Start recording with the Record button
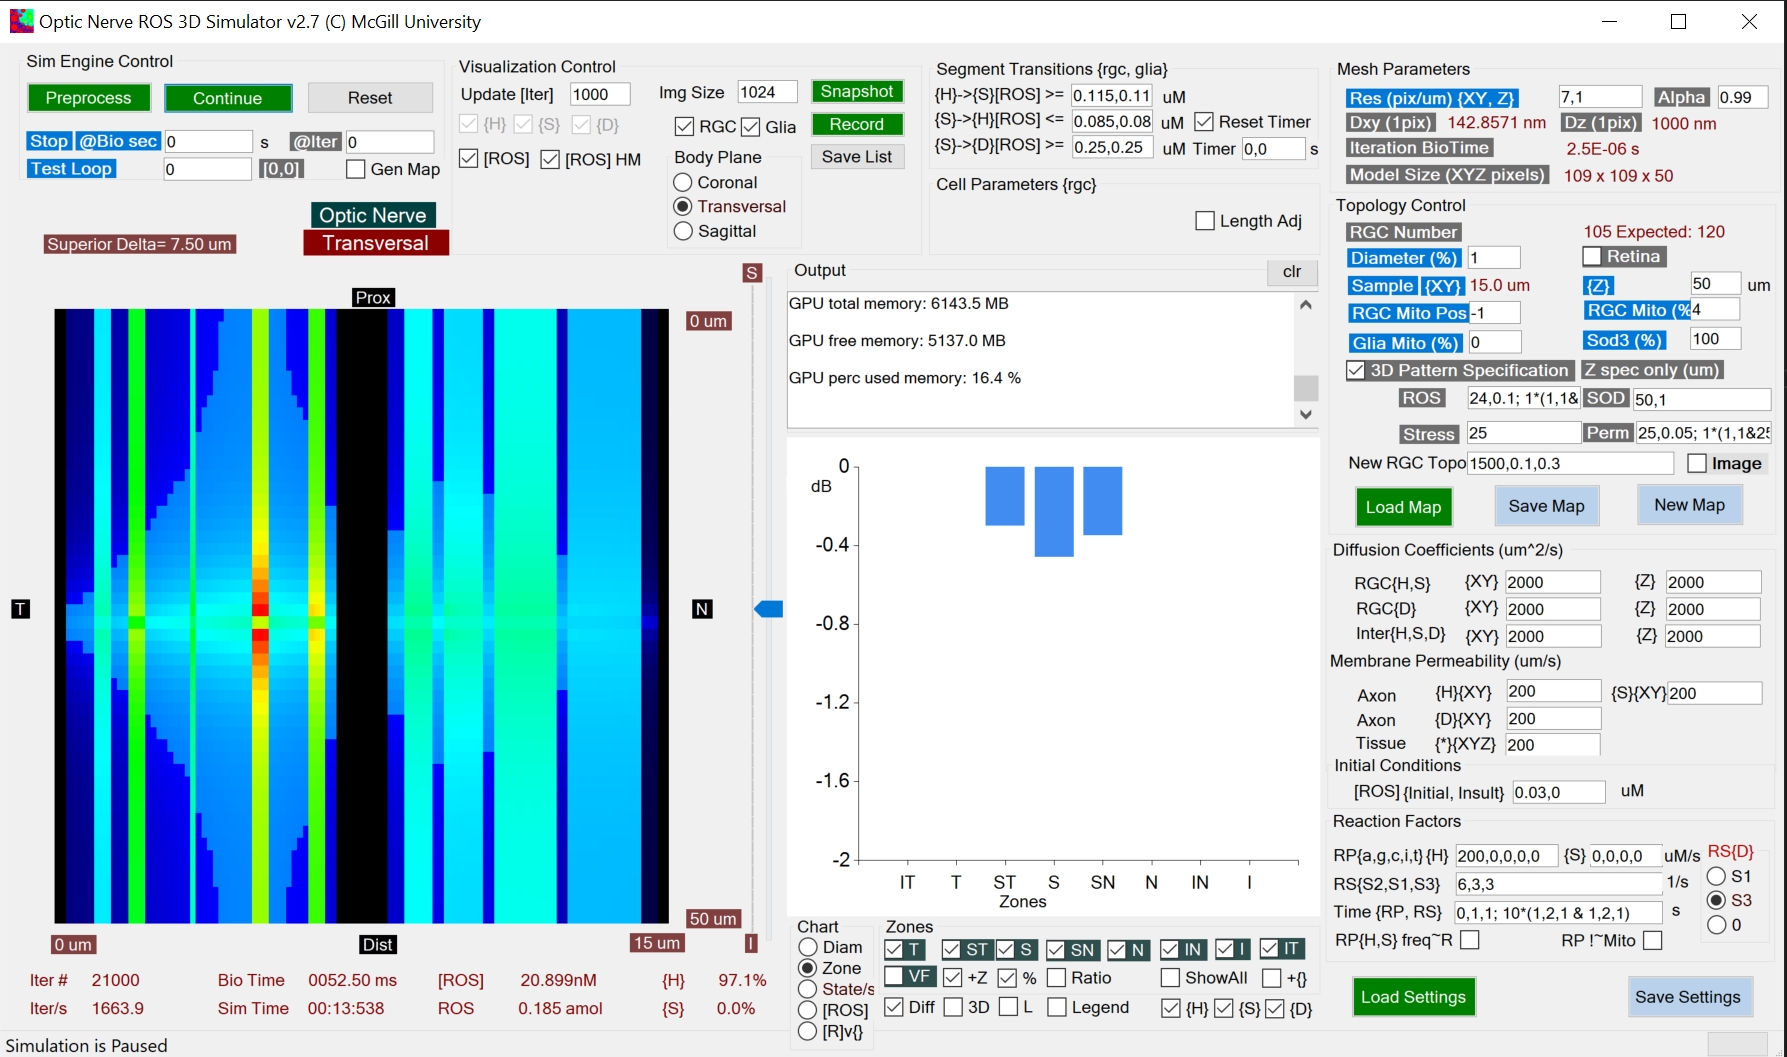 (857, 124)
